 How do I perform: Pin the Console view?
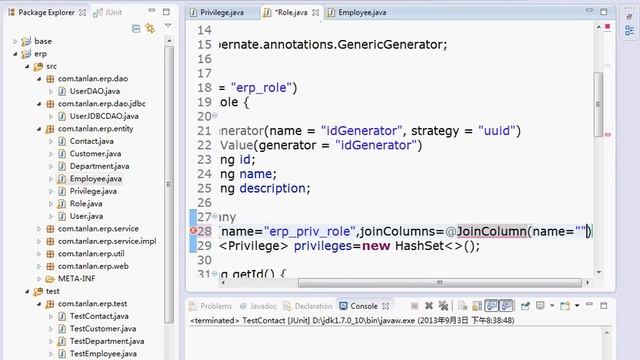click(x=525, y=306)
